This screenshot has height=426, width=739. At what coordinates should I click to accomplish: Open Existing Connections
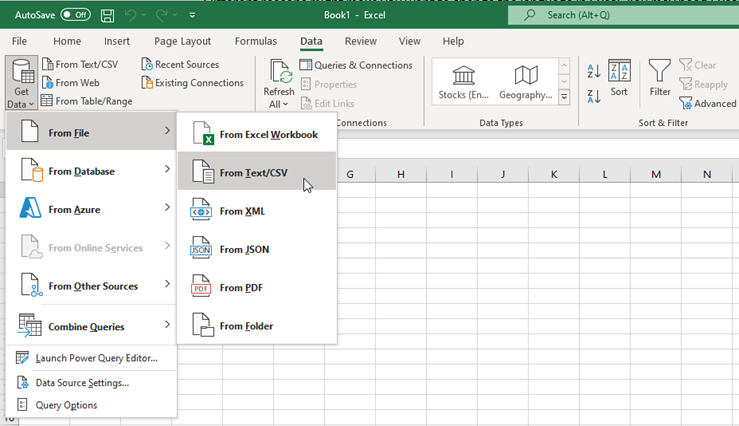pos(193,82)
